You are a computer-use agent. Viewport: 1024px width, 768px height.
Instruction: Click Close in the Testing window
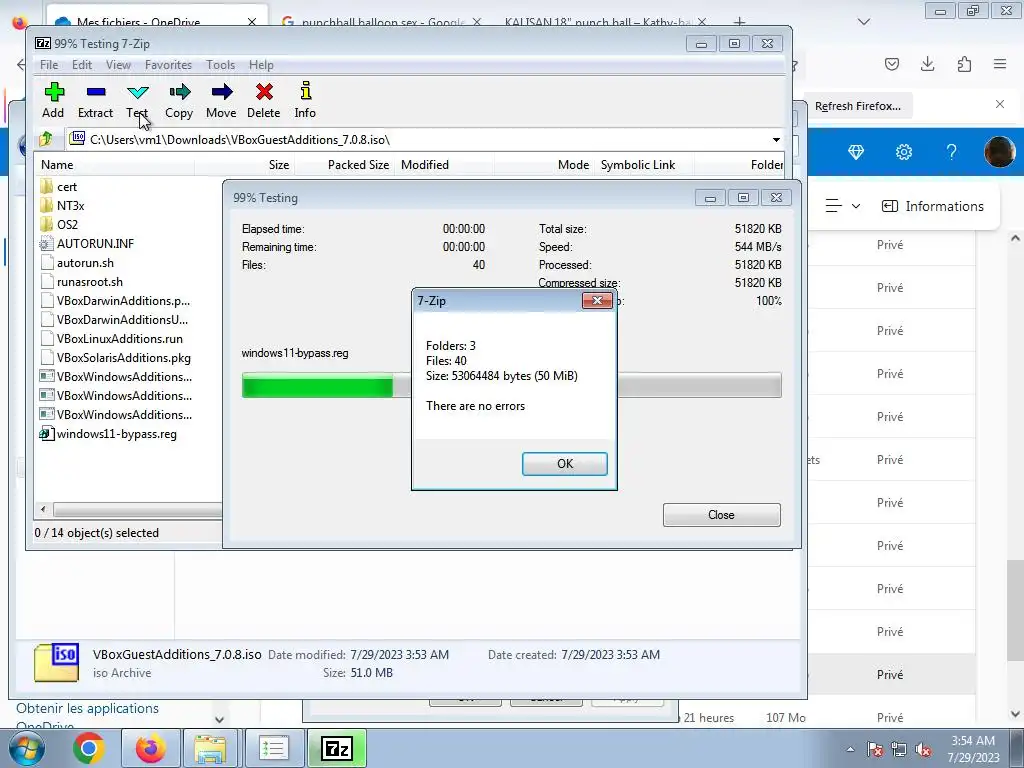tap(722, 515)
